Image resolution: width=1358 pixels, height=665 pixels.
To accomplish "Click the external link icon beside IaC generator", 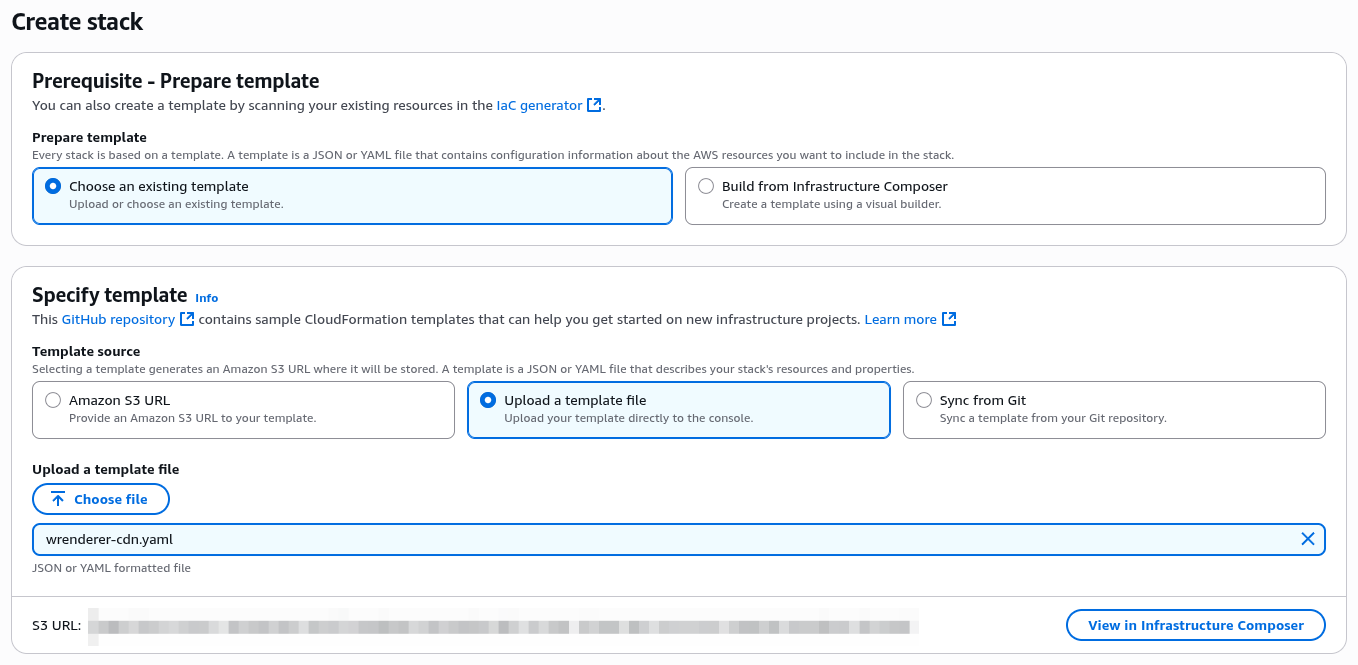I will click(x=592, y=104).
